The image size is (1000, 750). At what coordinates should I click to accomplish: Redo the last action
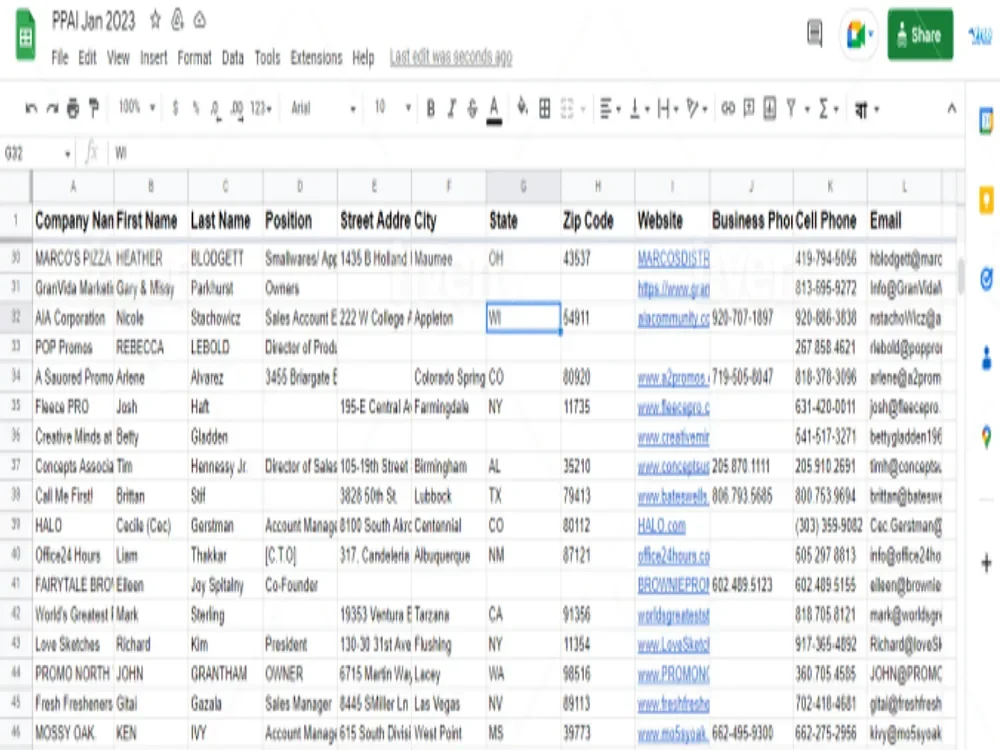(52, 109)
